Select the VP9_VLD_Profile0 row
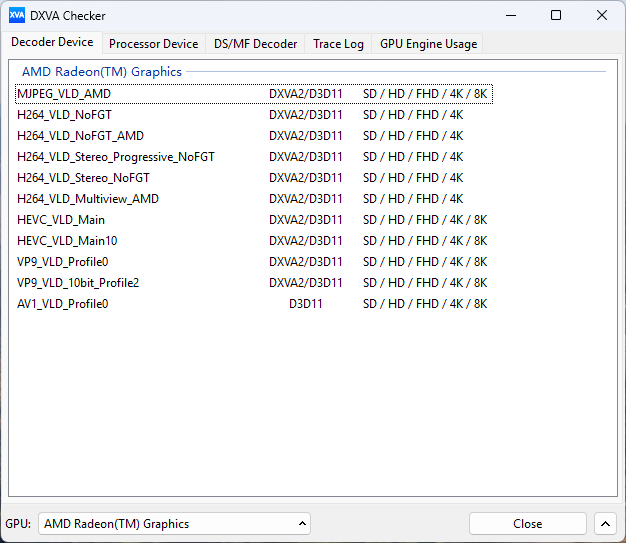The height and width of the screenshot is (543, 626). click(x=254, y=262)
